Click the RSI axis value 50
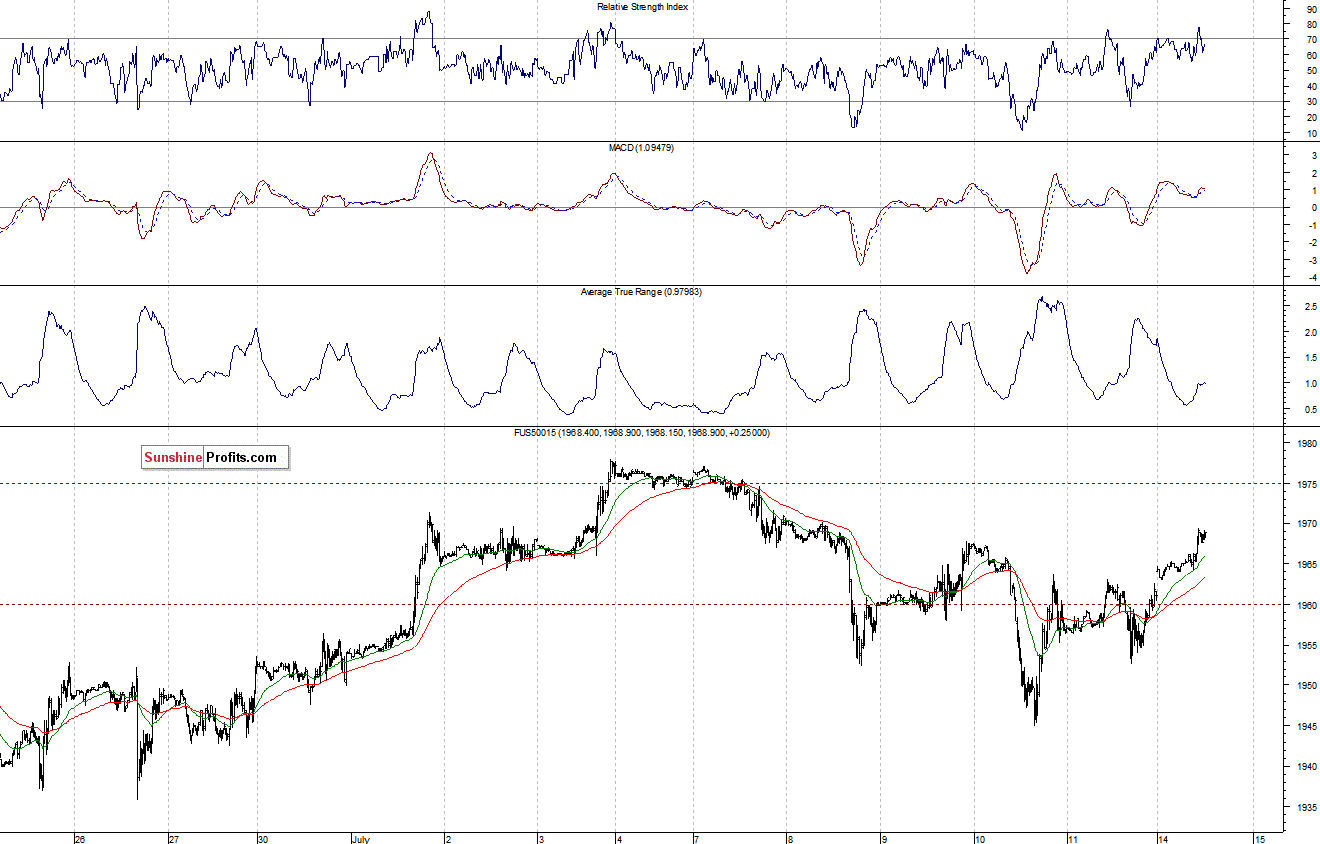This screenshot has width=1320, height=844. (x=1312, y=71)
